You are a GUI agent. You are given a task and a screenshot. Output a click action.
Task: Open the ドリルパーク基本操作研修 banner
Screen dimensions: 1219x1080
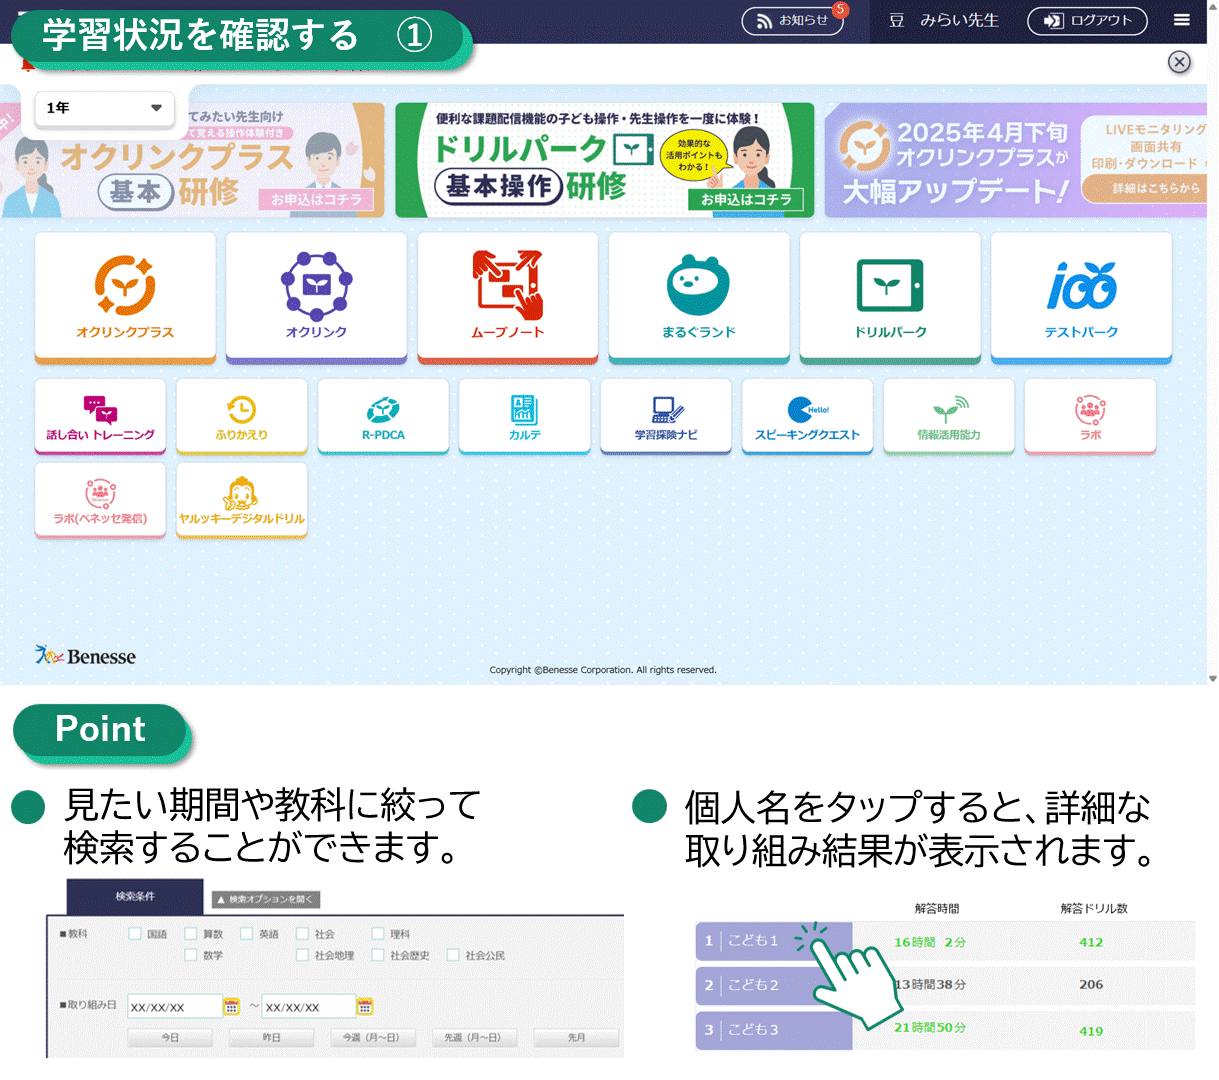605,160
